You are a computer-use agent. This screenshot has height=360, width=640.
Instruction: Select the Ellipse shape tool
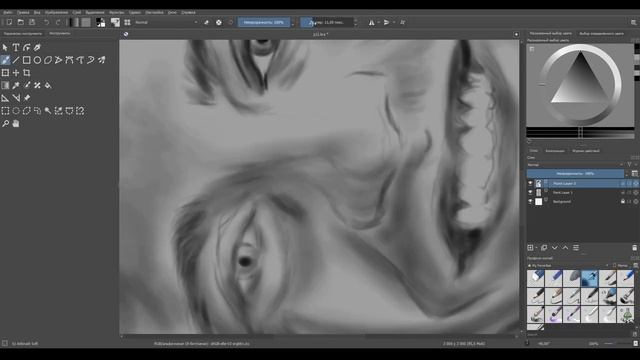(x=37, y=60)
